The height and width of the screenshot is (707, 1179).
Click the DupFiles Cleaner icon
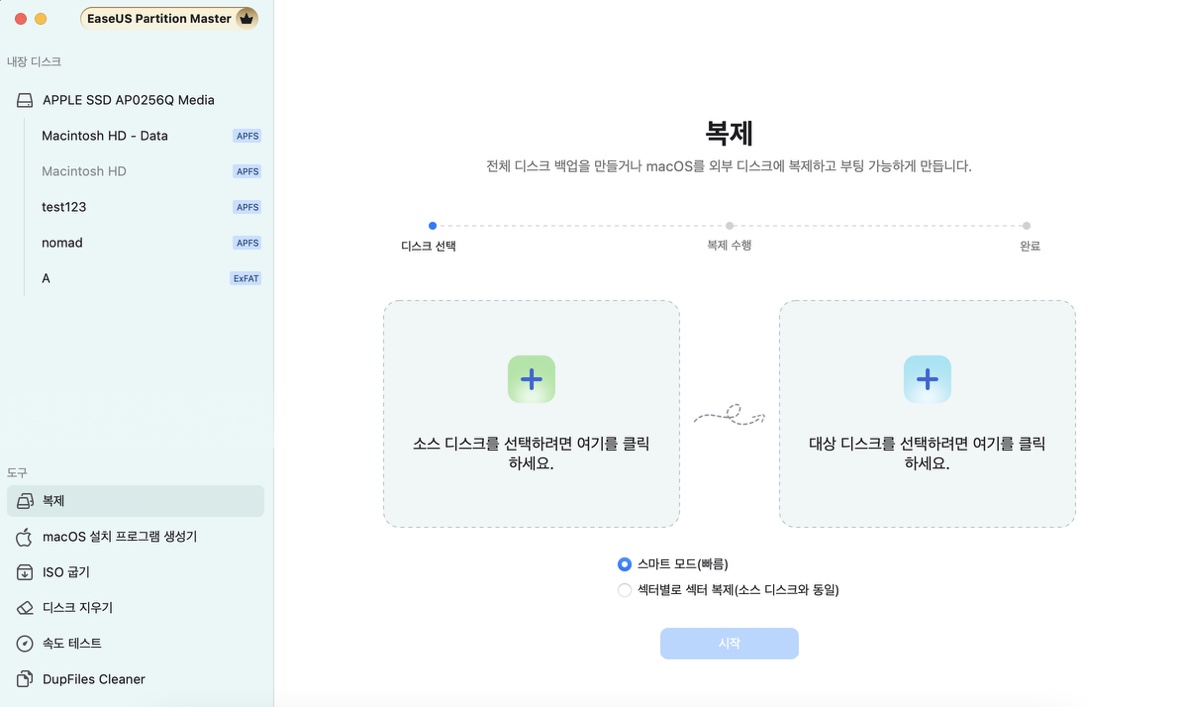tap(25, 678)
